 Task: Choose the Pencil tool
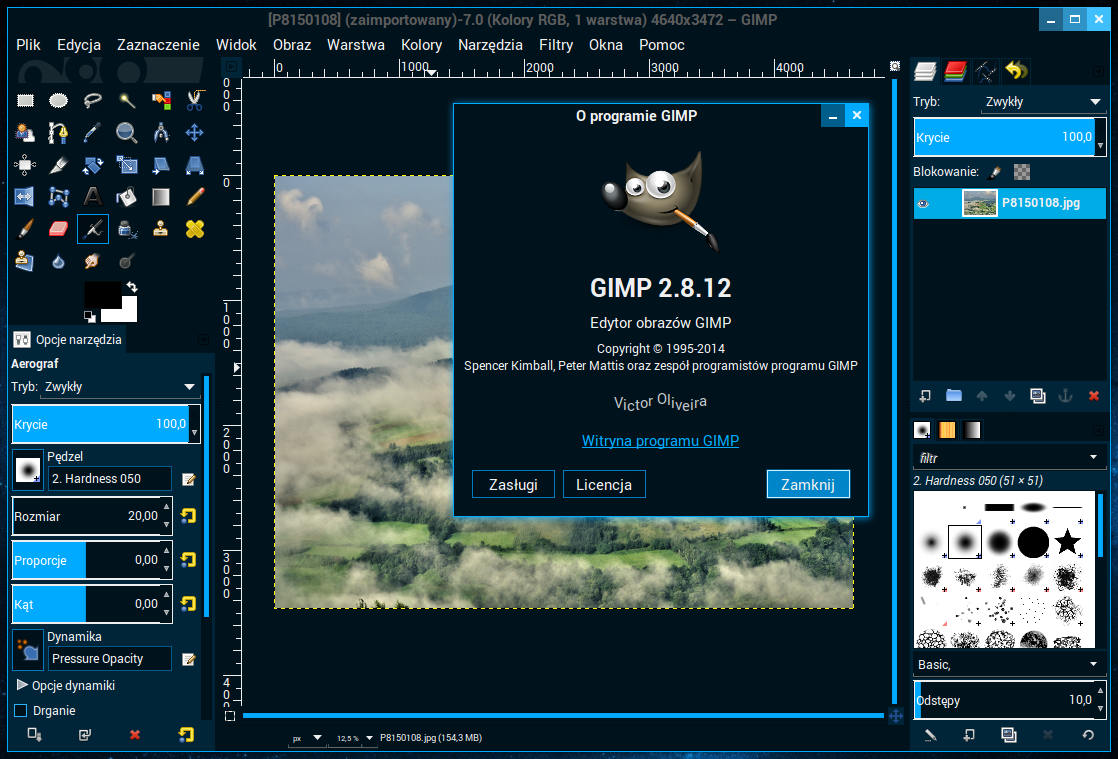pyautogui.click(x=195, y=197)
